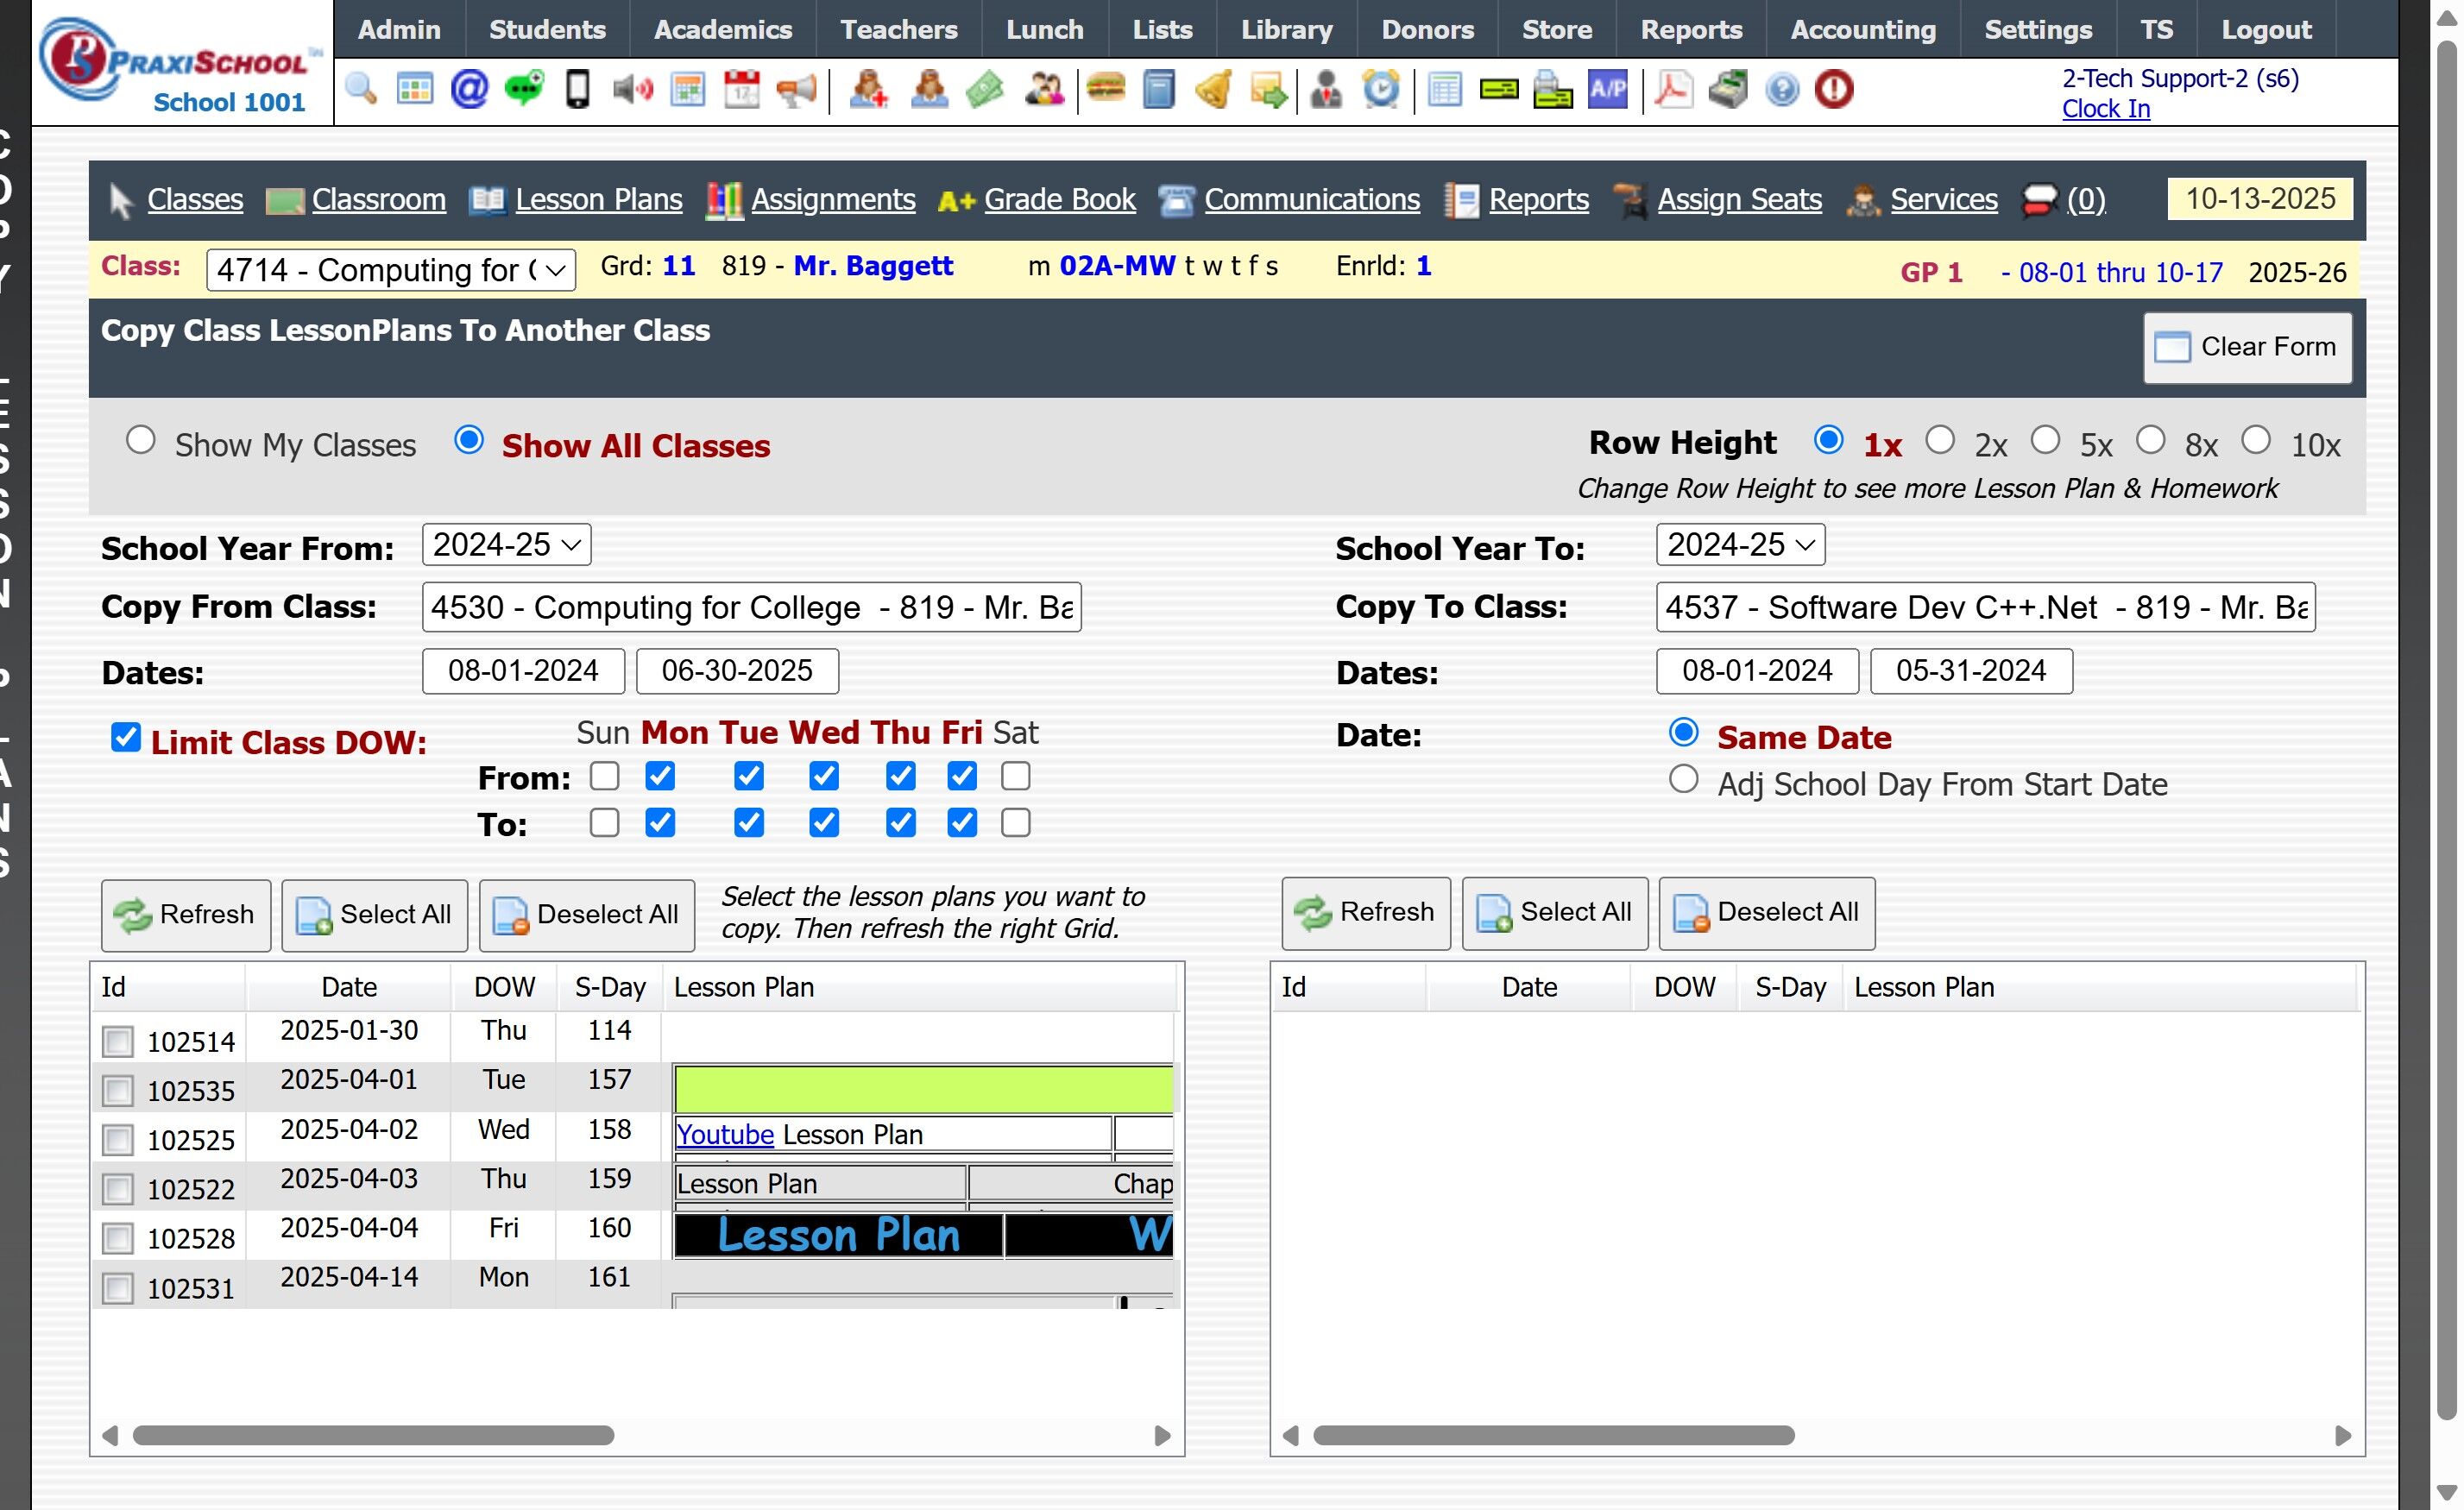2464x1510 pixels.
Task: Open the Academics menu
Action: [x=722, y=29]
